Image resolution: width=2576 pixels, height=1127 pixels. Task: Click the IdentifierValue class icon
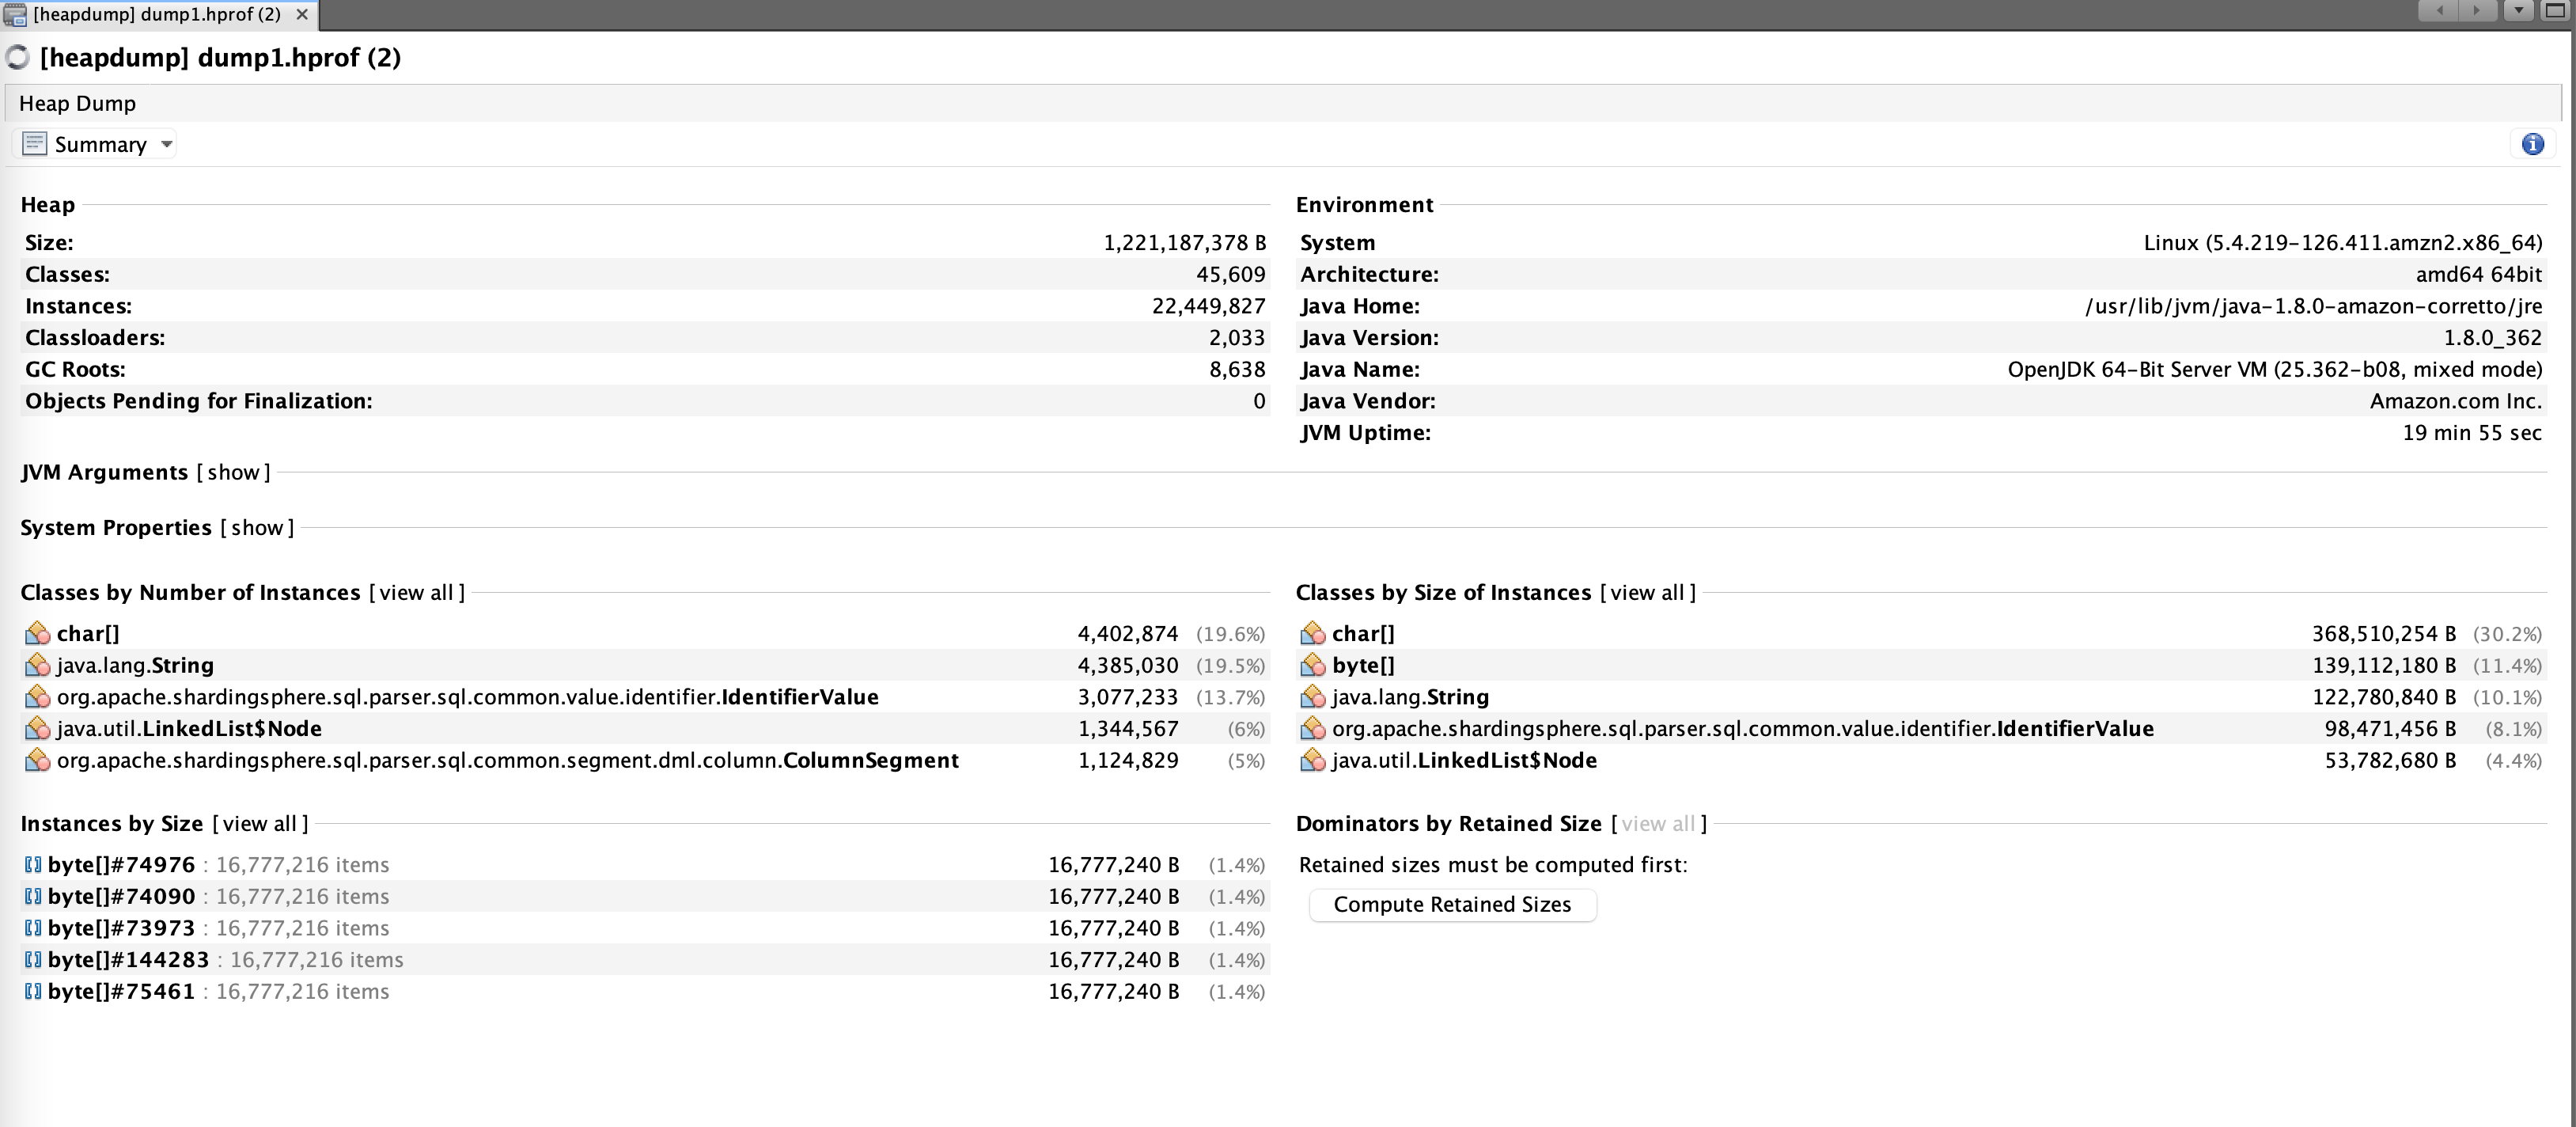pos(37,697)
